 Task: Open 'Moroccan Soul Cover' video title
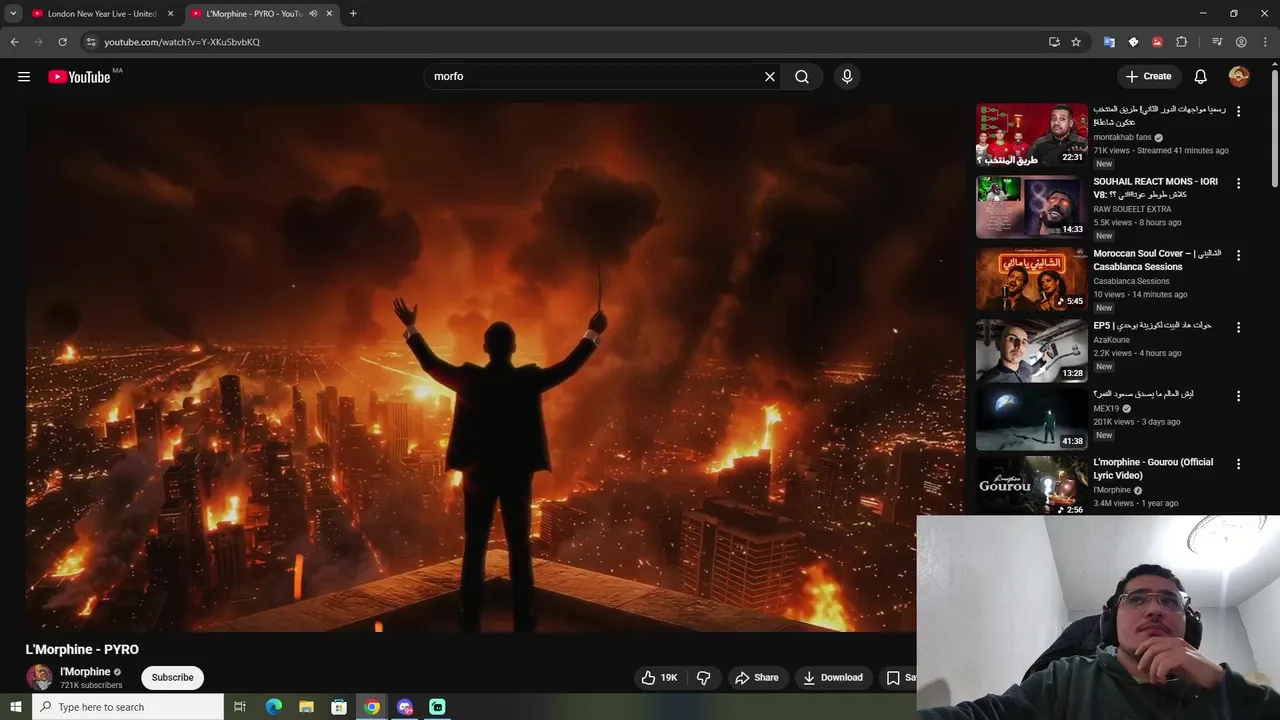point(1157,260)
